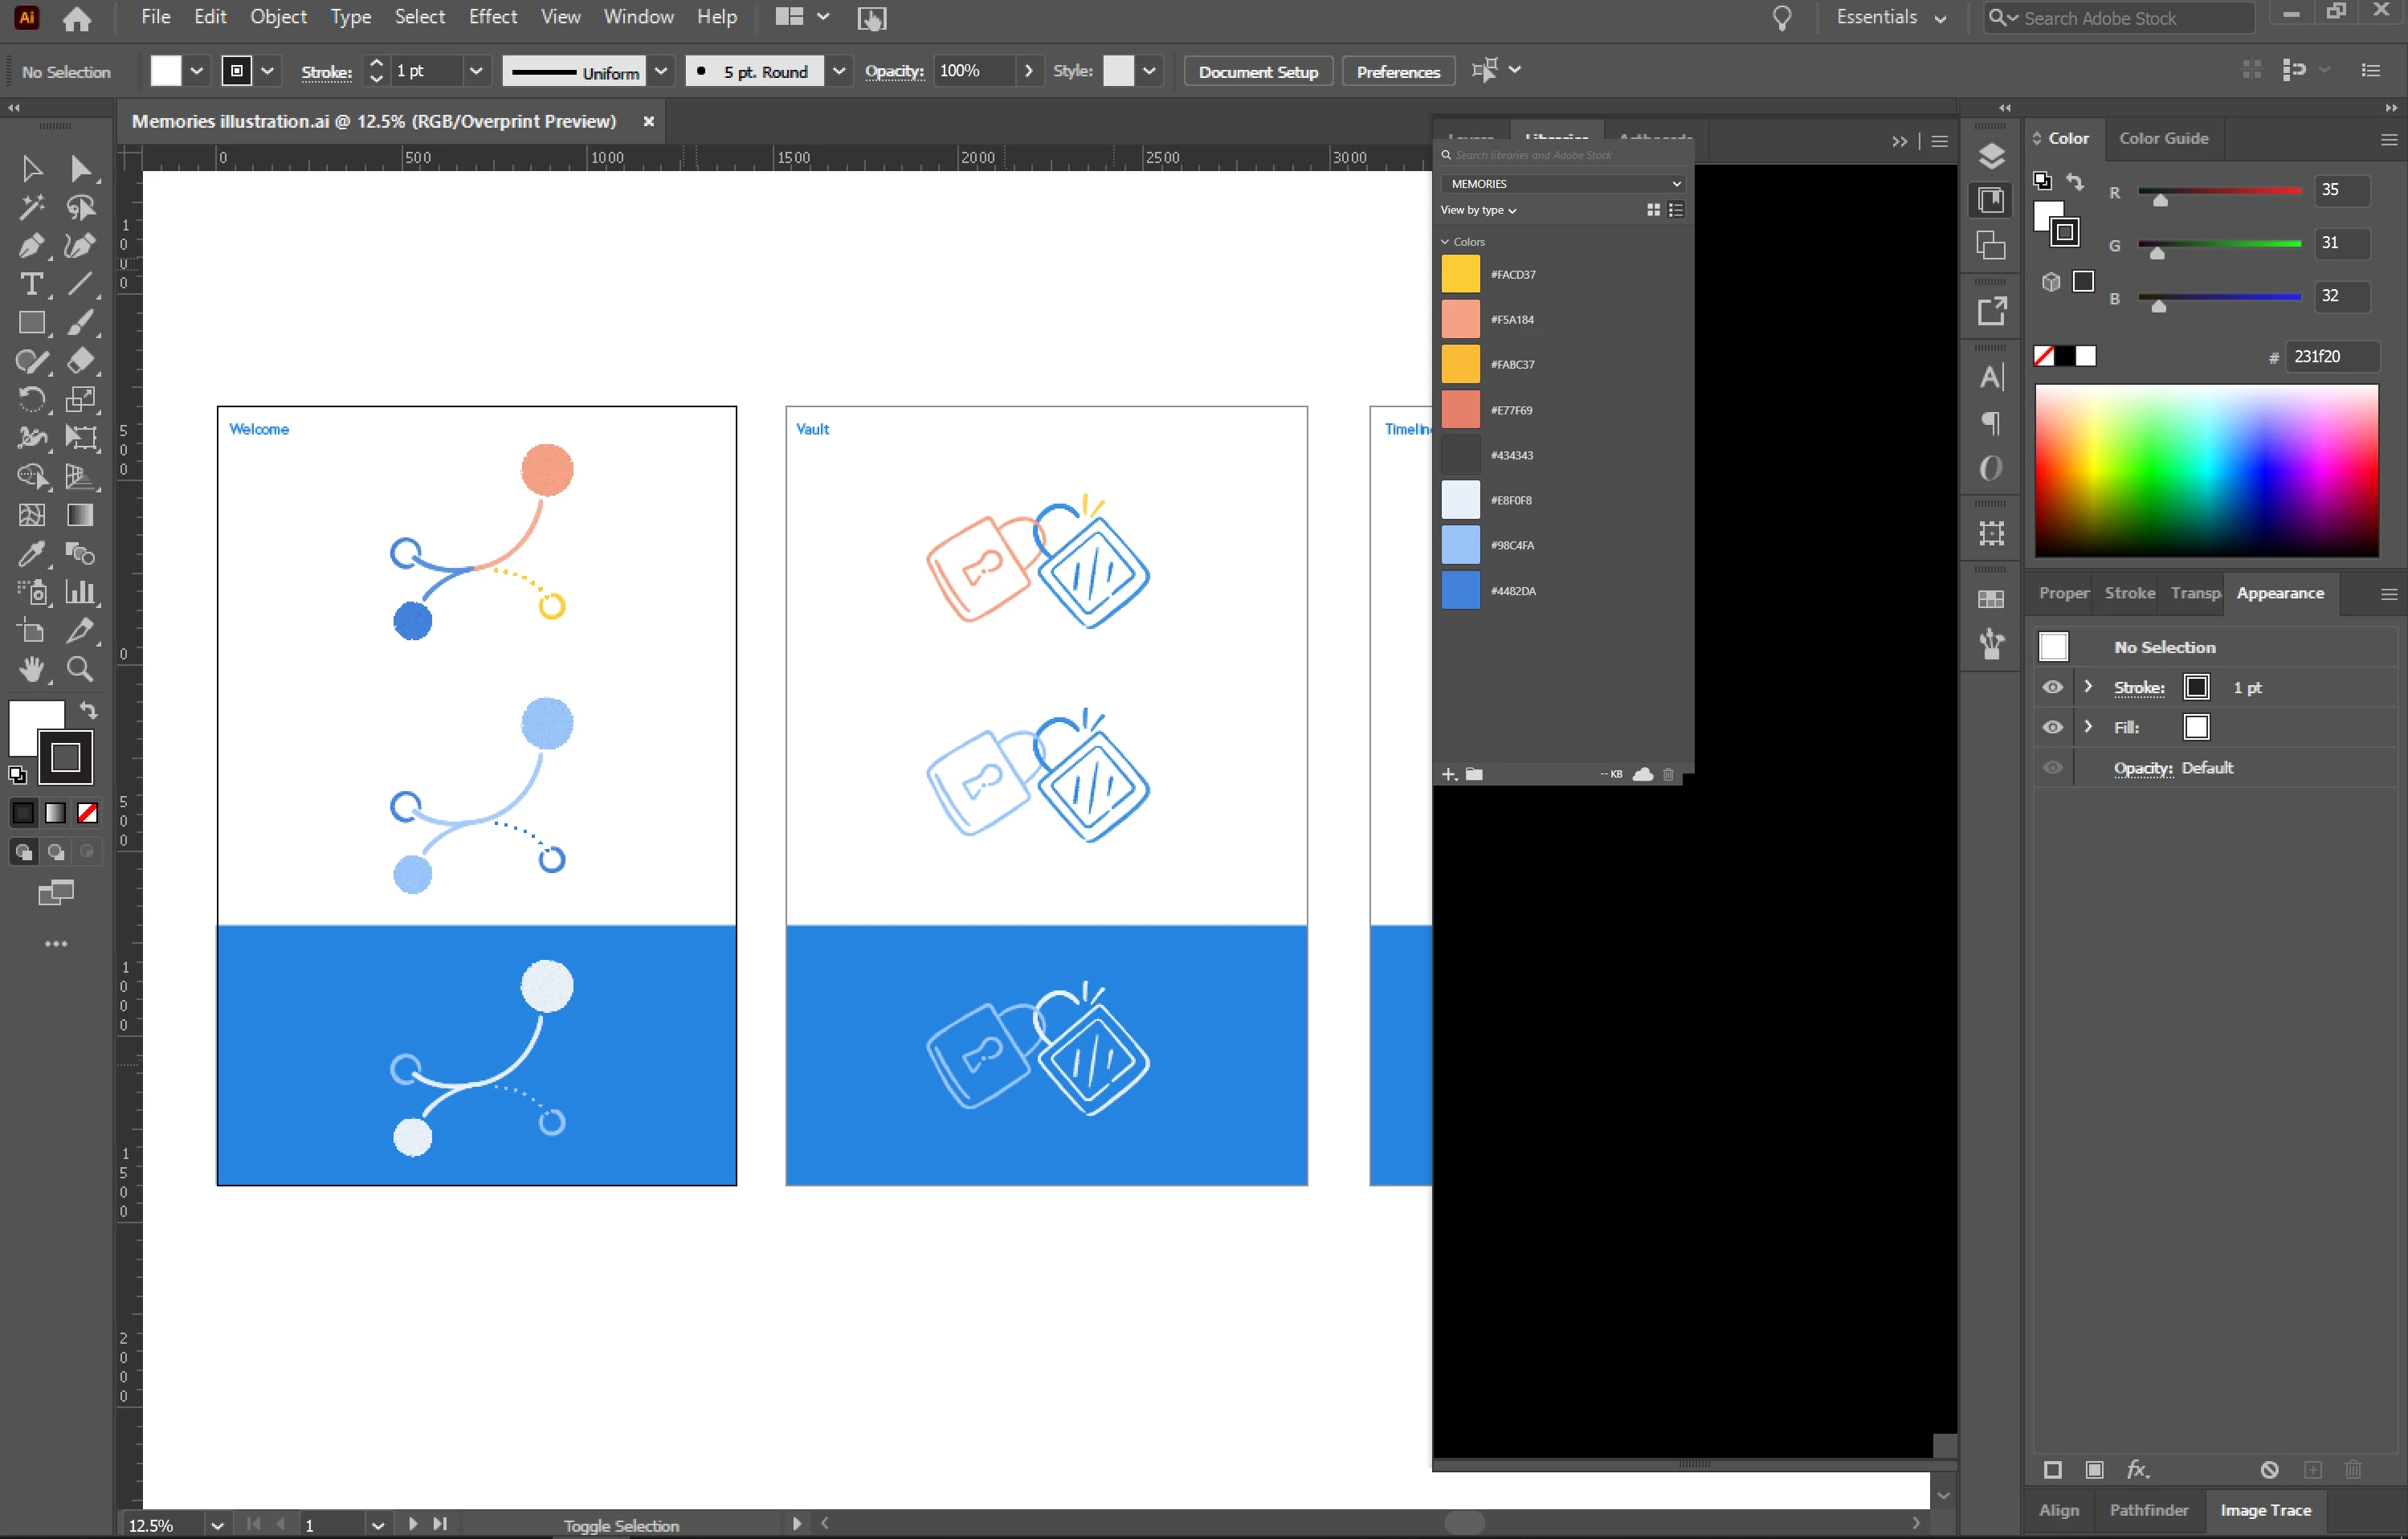Select the #4482DA color swatch
The height and width of the screenshot is (1539, 2408).
click(x=1460, y=590)
